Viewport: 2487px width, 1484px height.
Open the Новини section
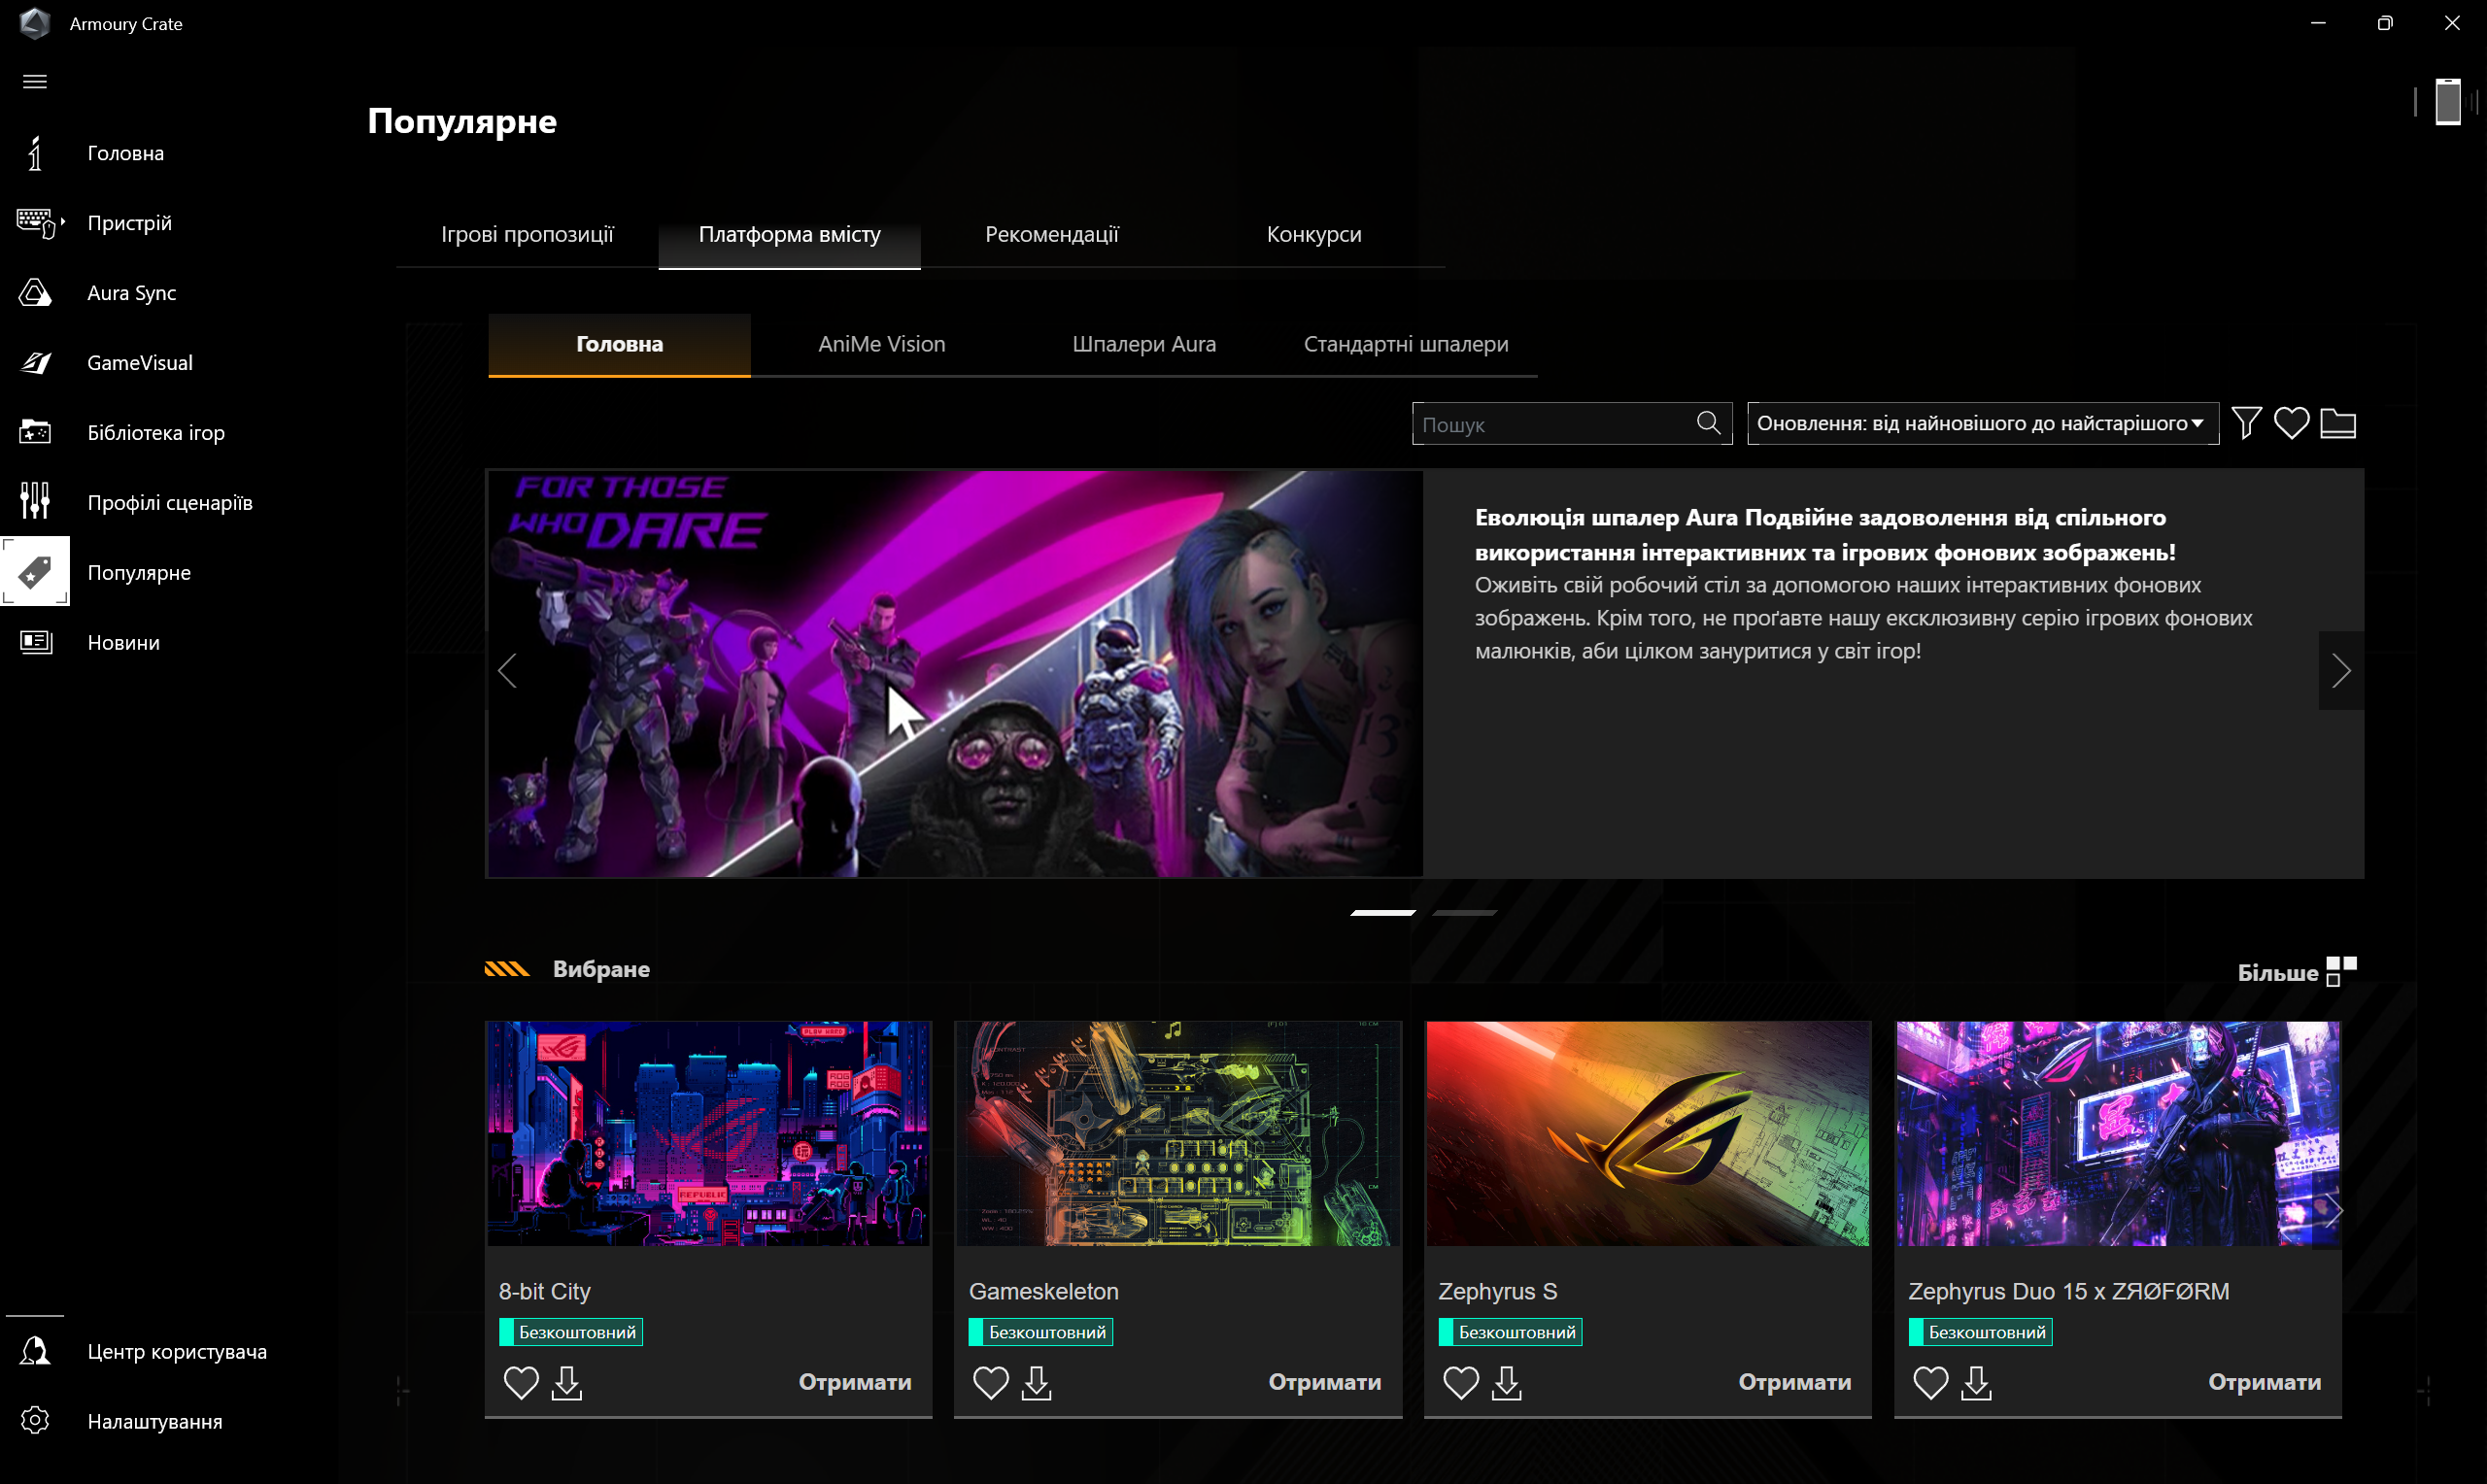[123, 642]
